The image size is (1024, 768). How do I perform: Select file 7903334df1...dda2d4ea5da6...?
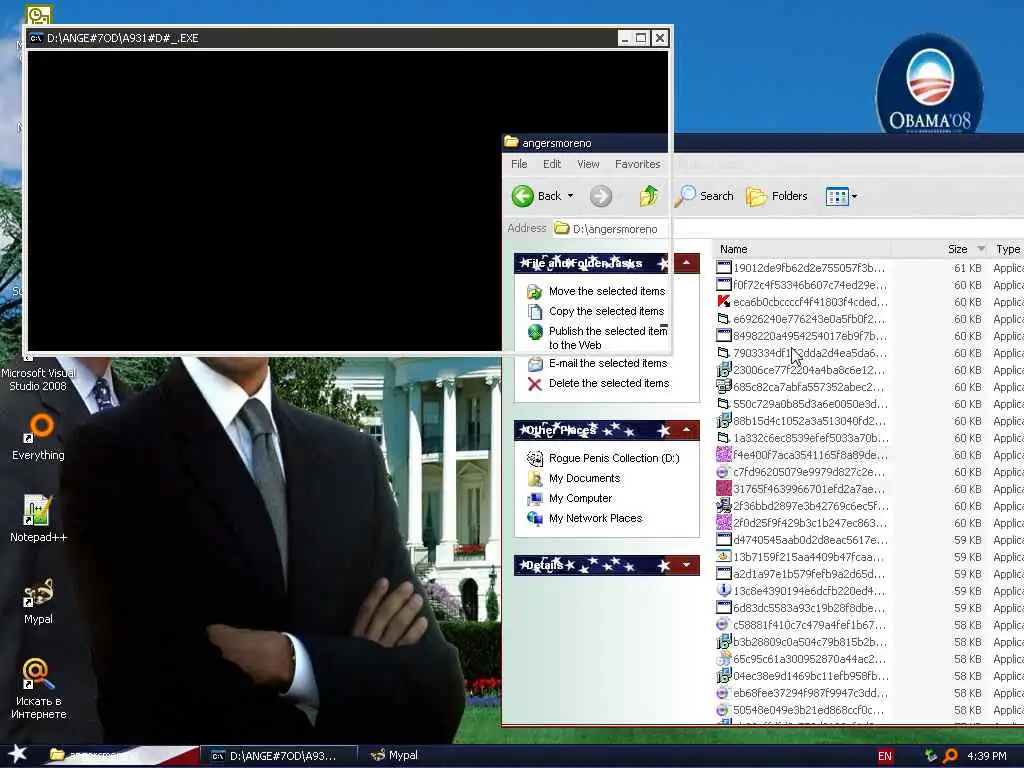pos(809,353)
